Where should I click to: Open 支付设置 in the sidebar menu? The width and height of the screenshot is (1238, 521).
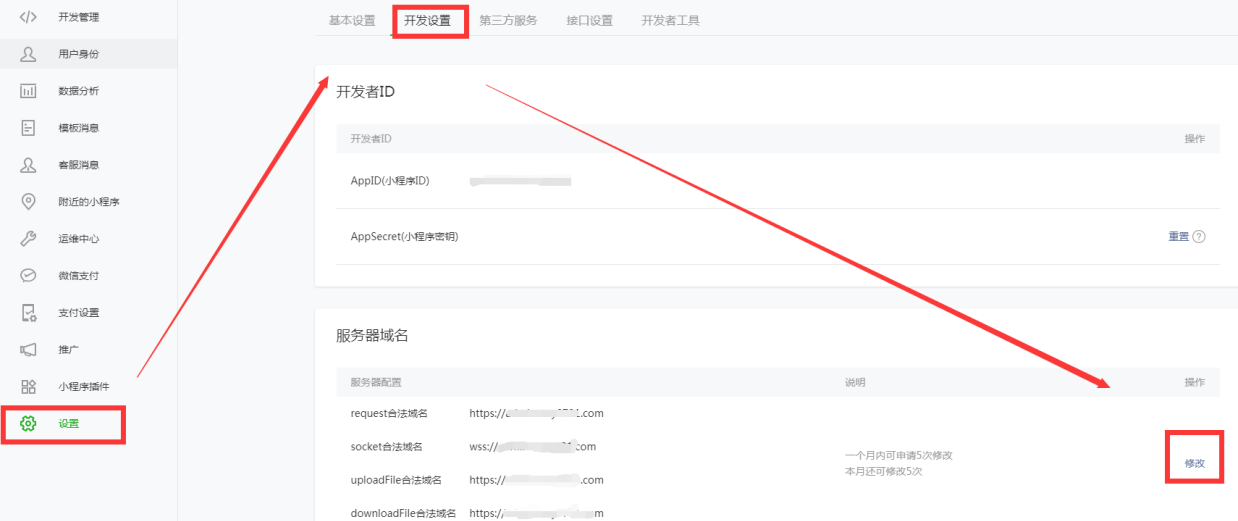coord(78,313)
